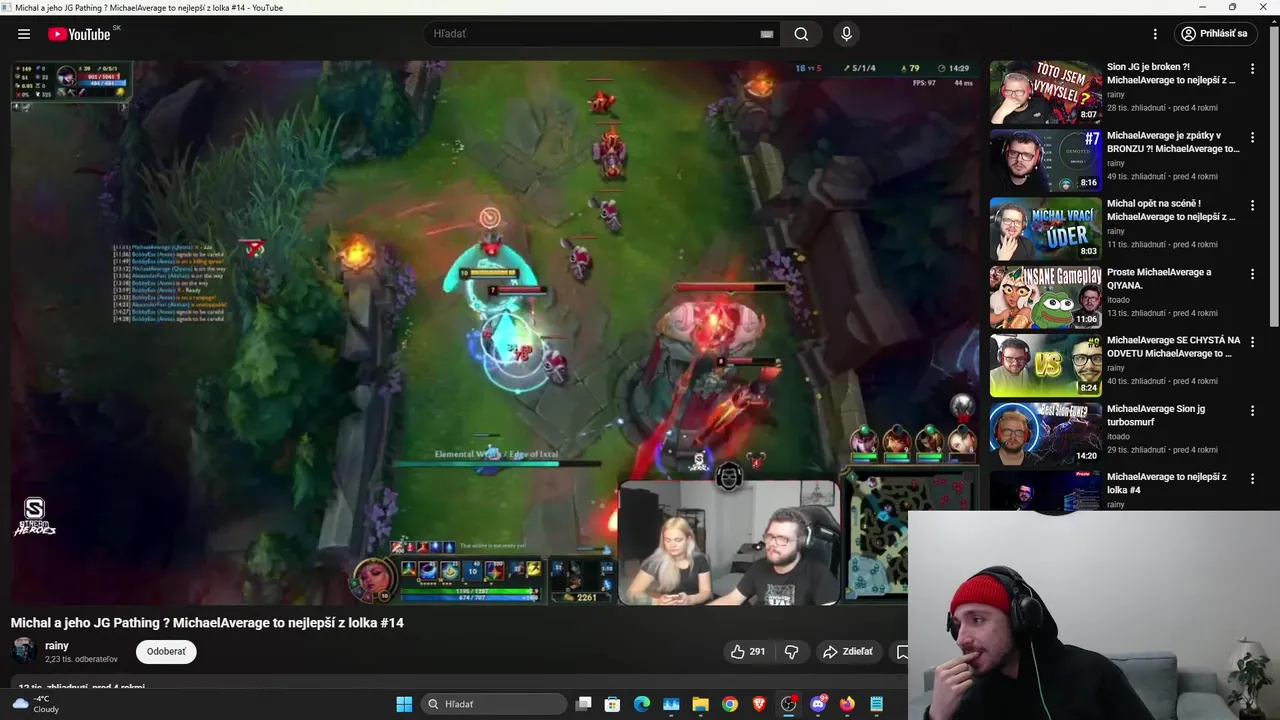Open 'MichaelAverage Sion jg turbosmurf' title
Viewport: 1280px width, 720px height.
pyautogui.click(x=1155, y=415)
